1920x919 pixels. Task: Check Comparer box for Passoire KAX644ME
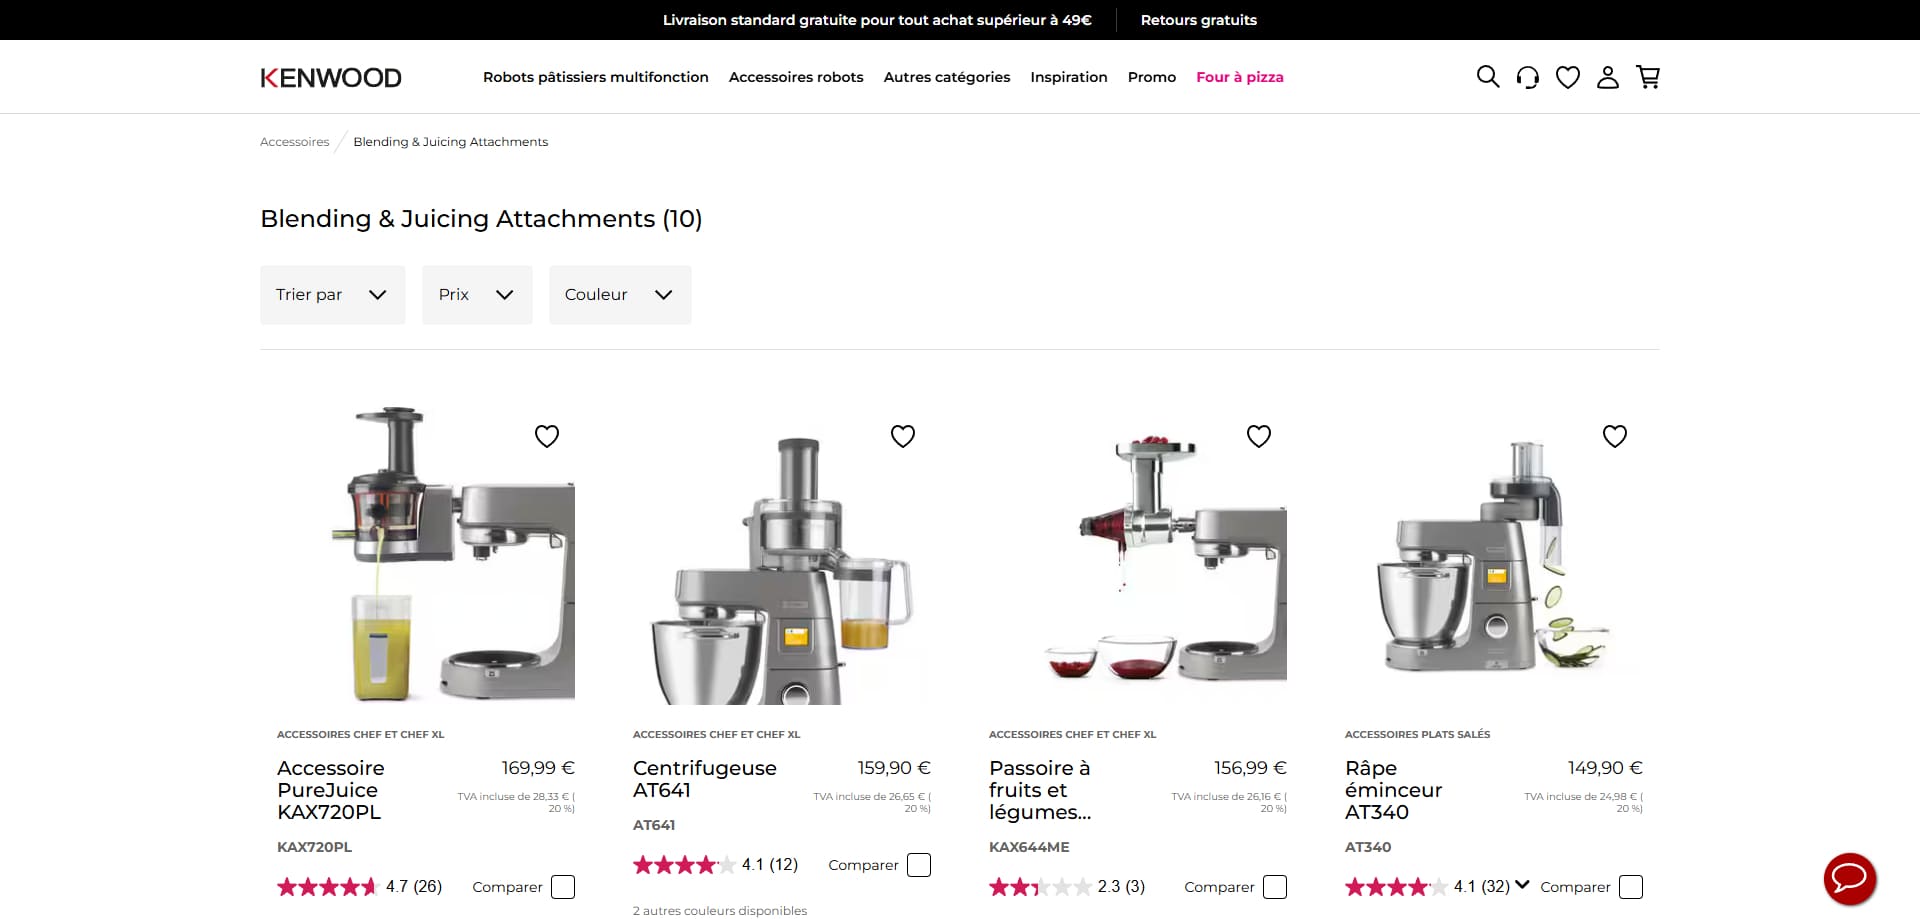coord(1275,887)
